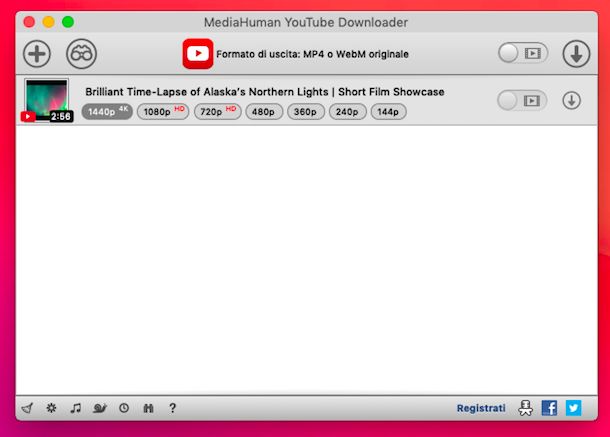Open help with question mark icon
610x437 pixels.
pos(172,408)
